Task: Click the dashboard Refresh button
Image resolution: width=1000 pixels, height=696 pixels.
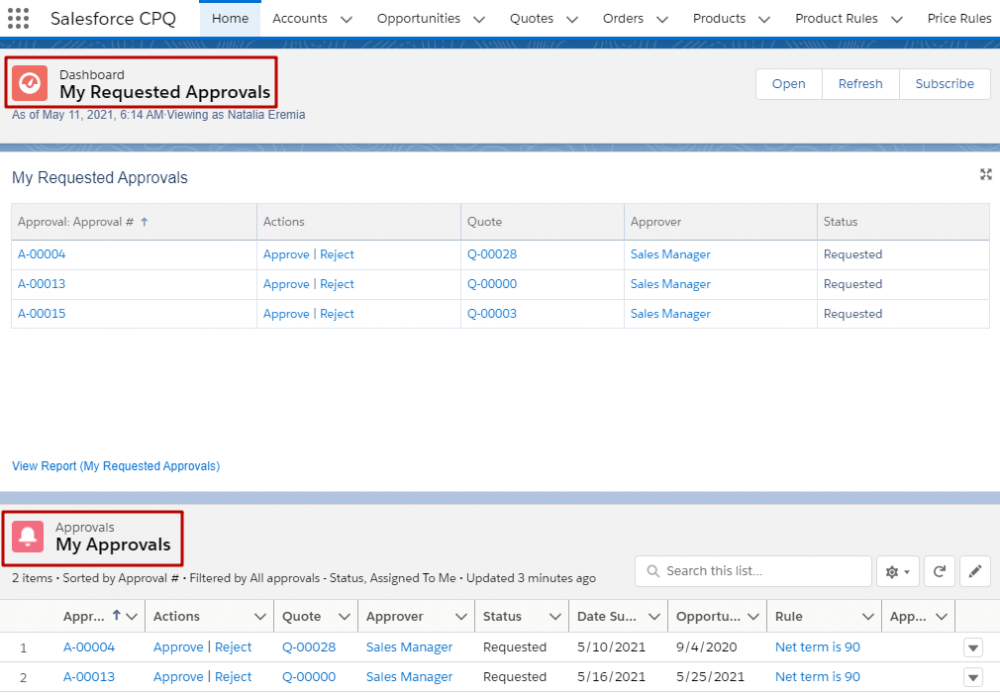Action: 860,84
